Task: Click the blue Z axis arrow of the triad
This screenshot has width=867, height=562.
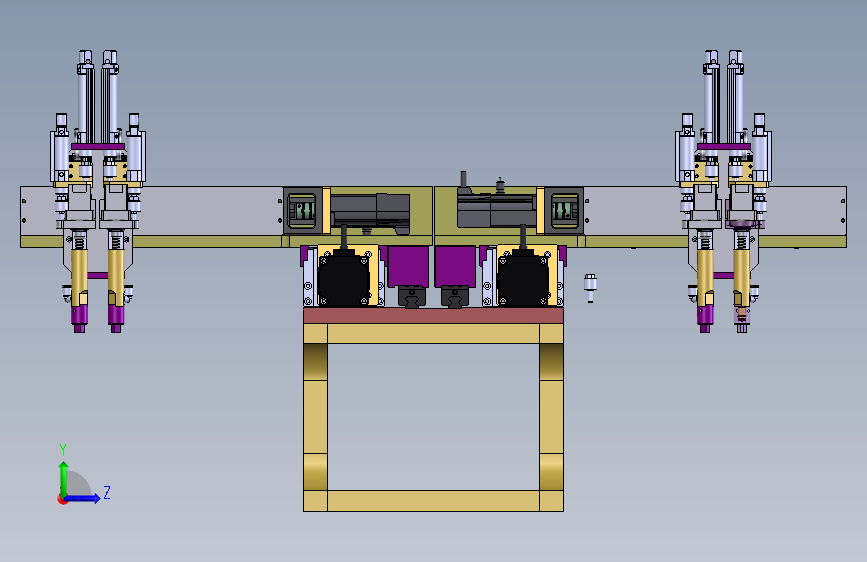Action: (82, 498)
